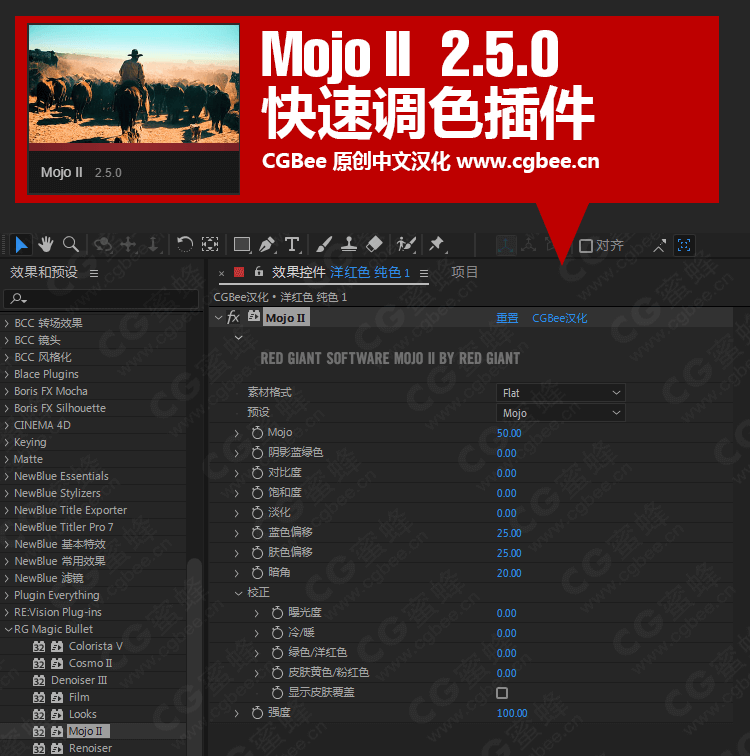Select the Pen tool
The height and width of the screenshot is (756, 750).
click(267, 245)
